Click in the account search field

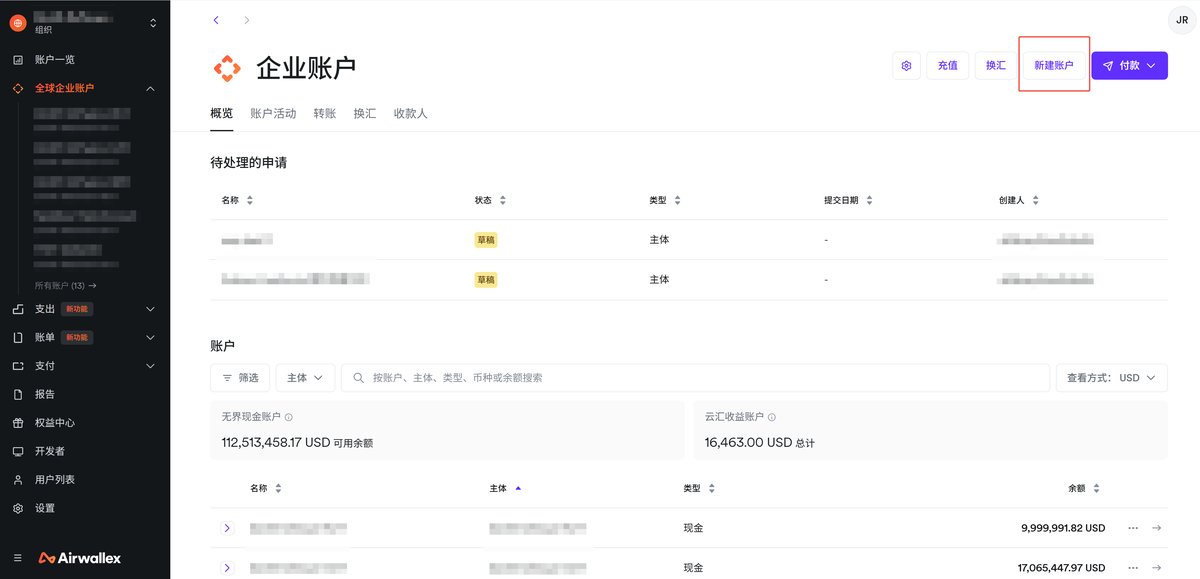[695, 378]
